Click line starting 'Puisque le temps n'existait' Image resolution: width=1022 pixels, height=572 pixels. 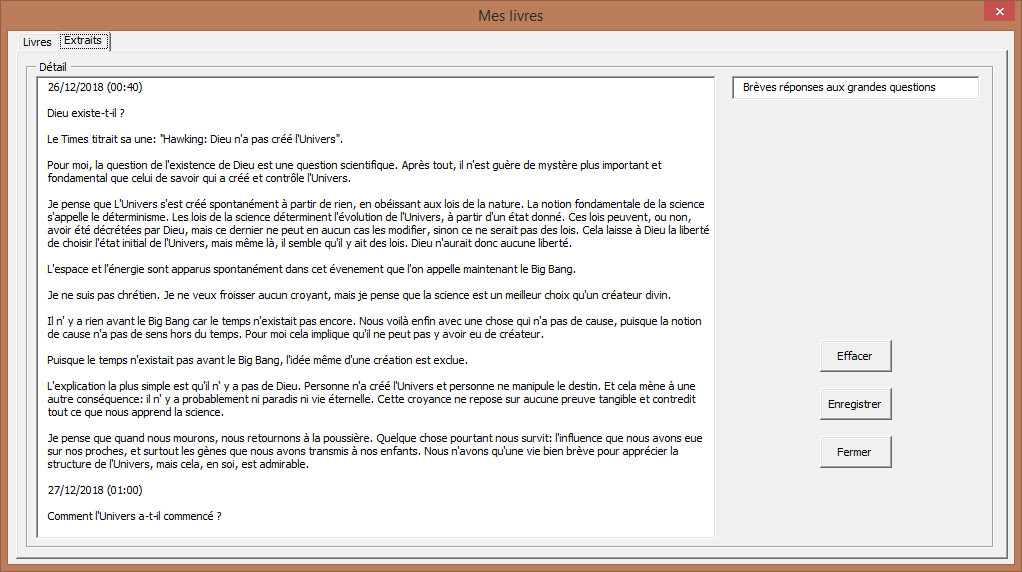(x=257, y=360)
